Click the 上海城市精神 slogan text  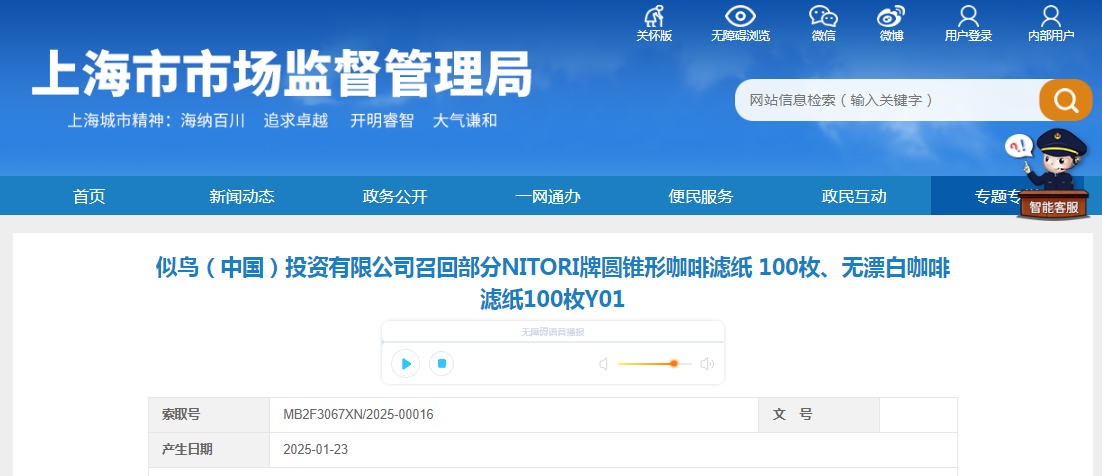click(282, 120)
